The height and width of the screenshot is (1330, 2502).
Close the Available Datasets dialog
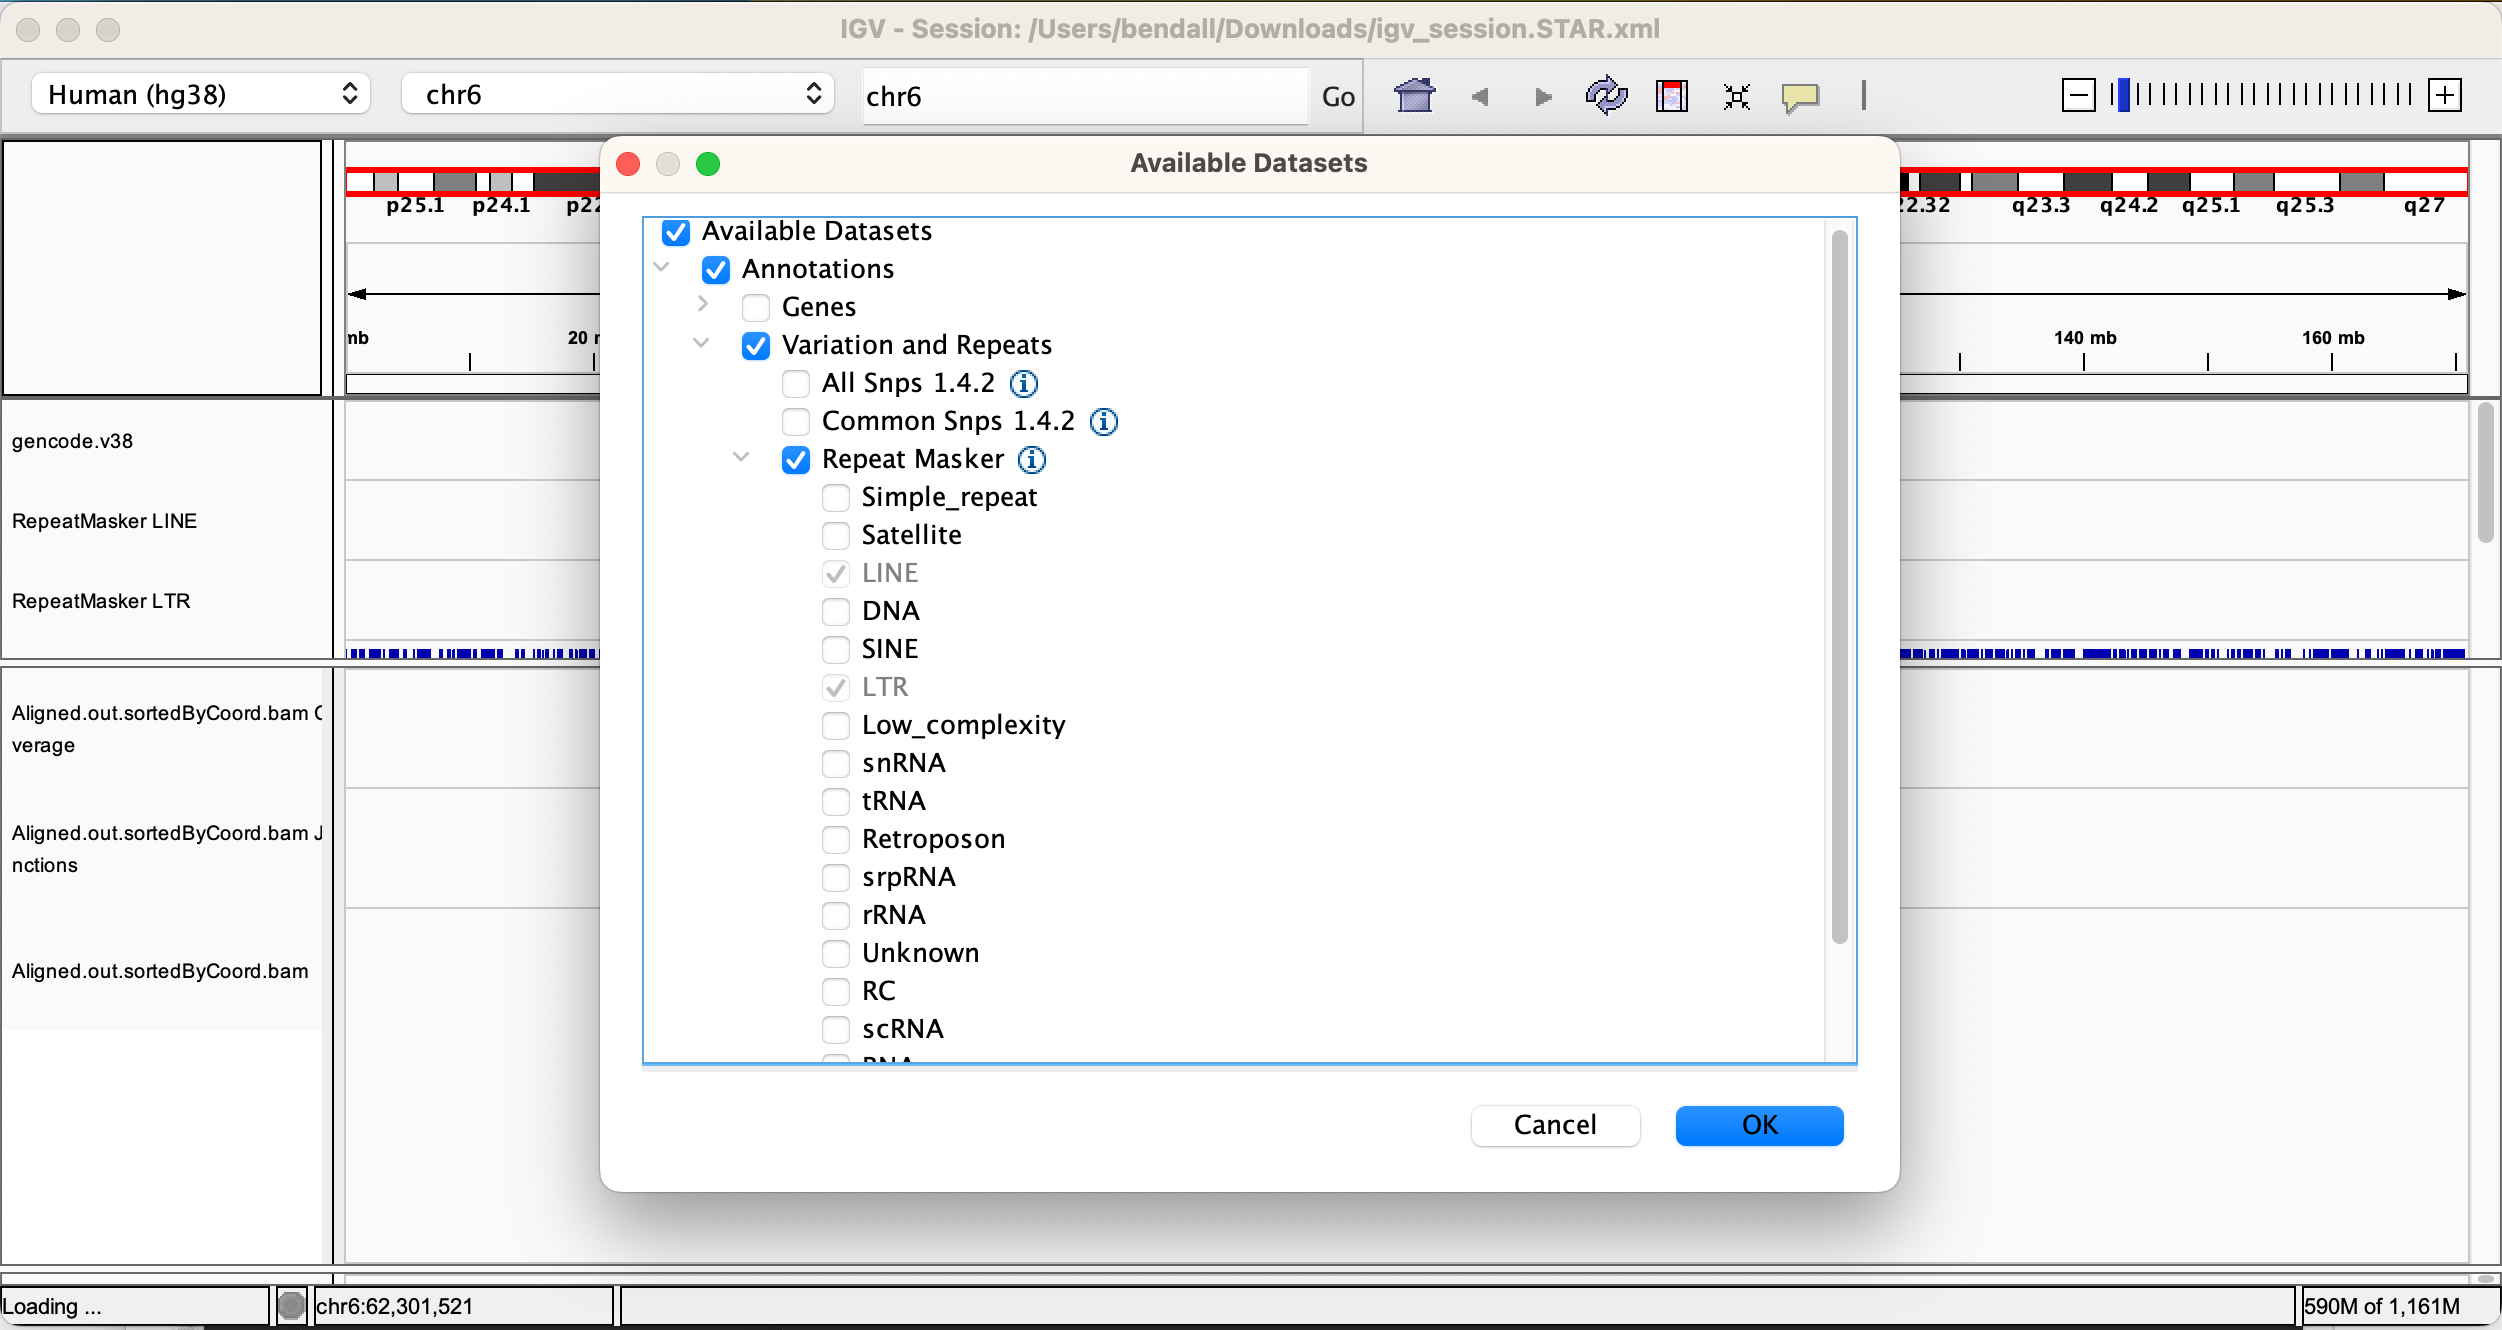[628, 164]
